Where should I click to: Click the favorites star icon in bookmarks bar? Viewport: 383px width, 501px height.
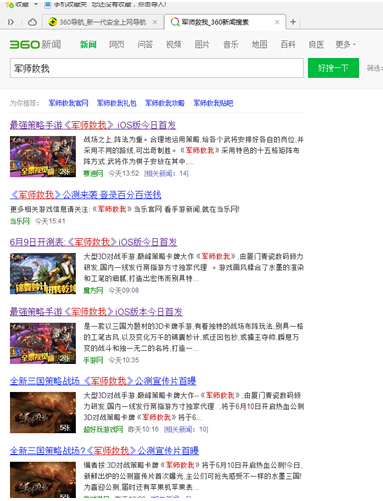pos(9,5)
